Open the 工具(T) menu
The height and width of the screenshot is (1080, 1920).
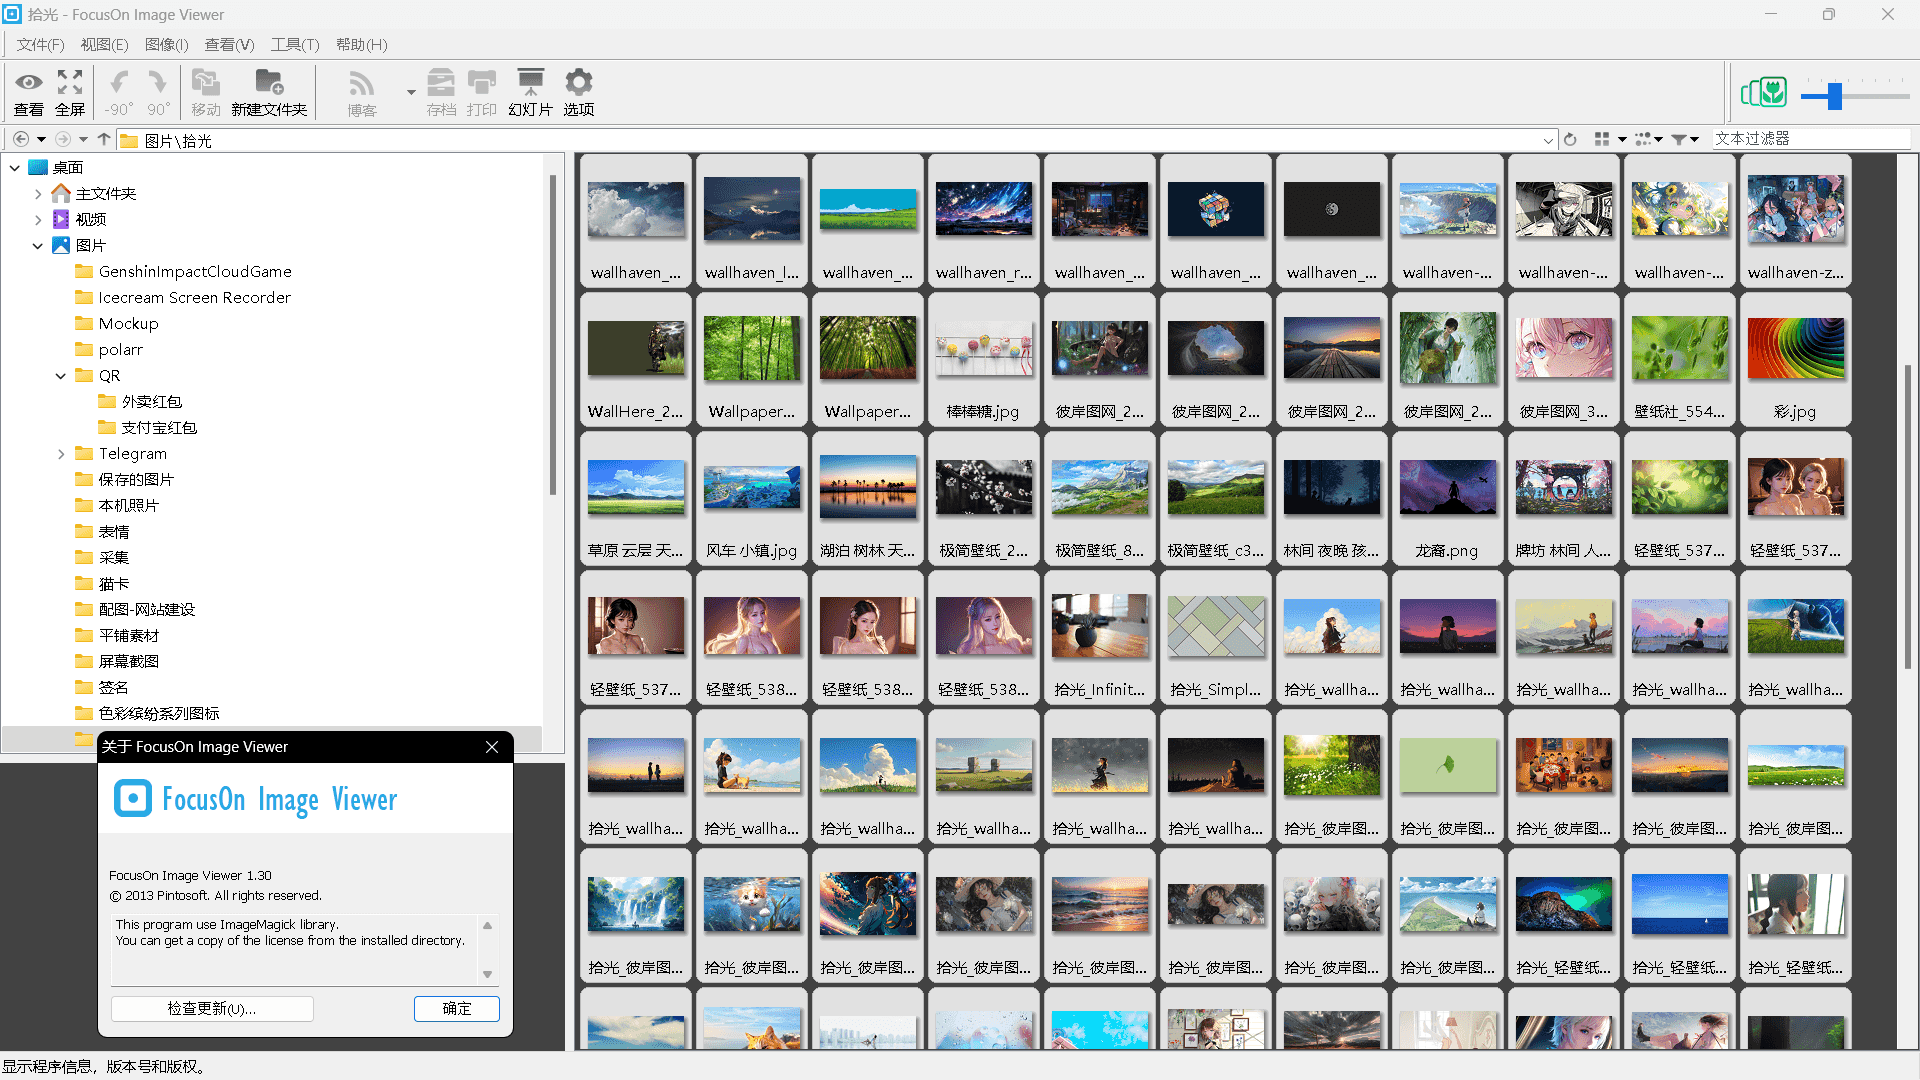(295, 45)
